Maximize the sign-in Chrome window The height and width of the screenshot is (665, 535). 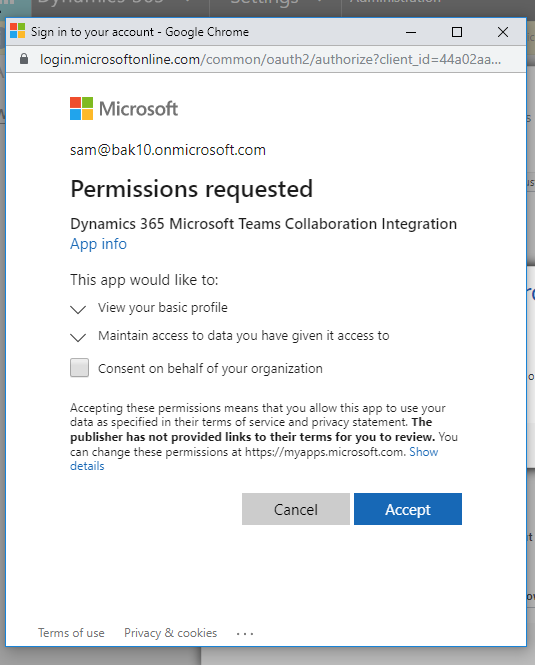tap(457, 32)
